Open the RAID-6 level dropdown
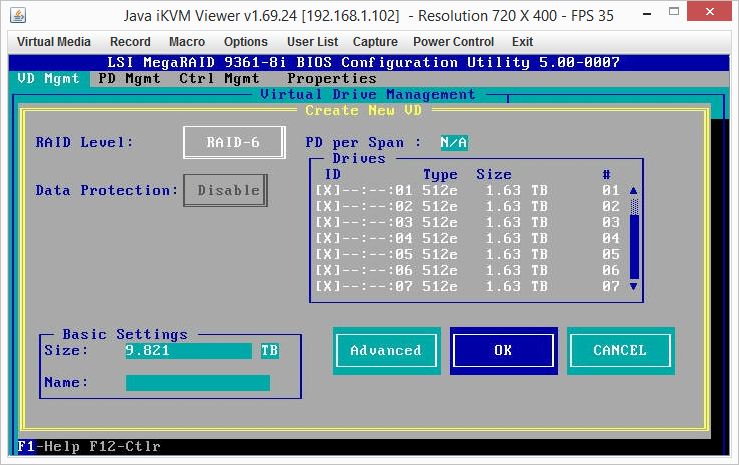The height and width of the screenshot is (465, 739). [x=234, y=142]
